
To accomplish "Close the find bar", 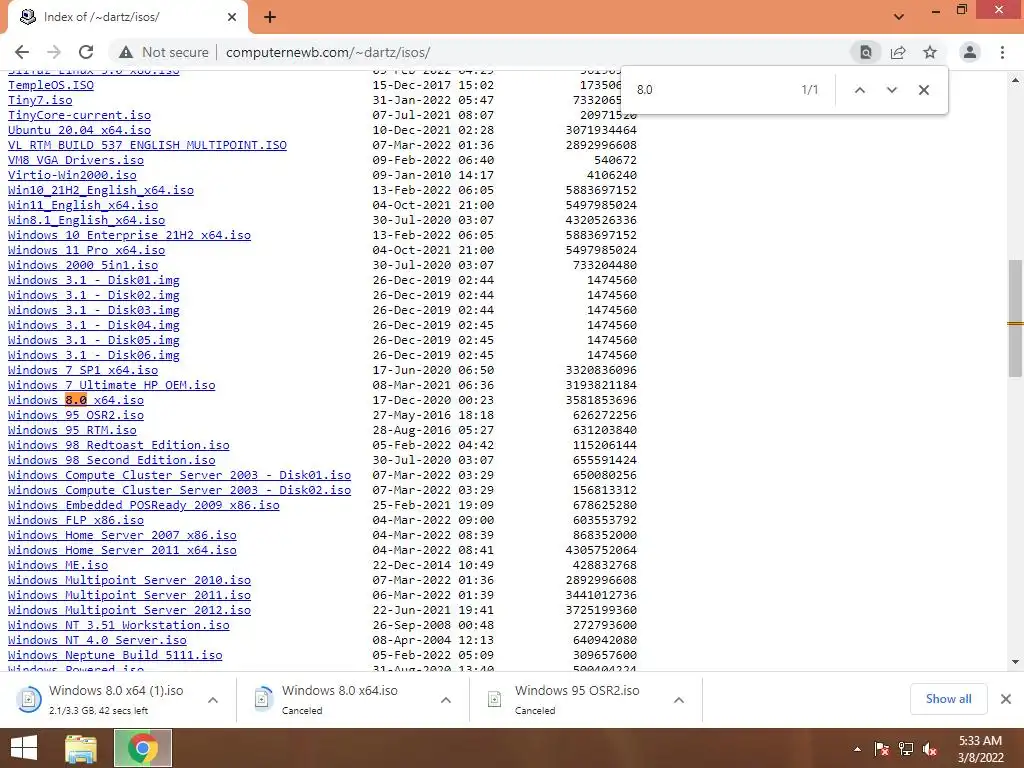I will tap(923, 90).
